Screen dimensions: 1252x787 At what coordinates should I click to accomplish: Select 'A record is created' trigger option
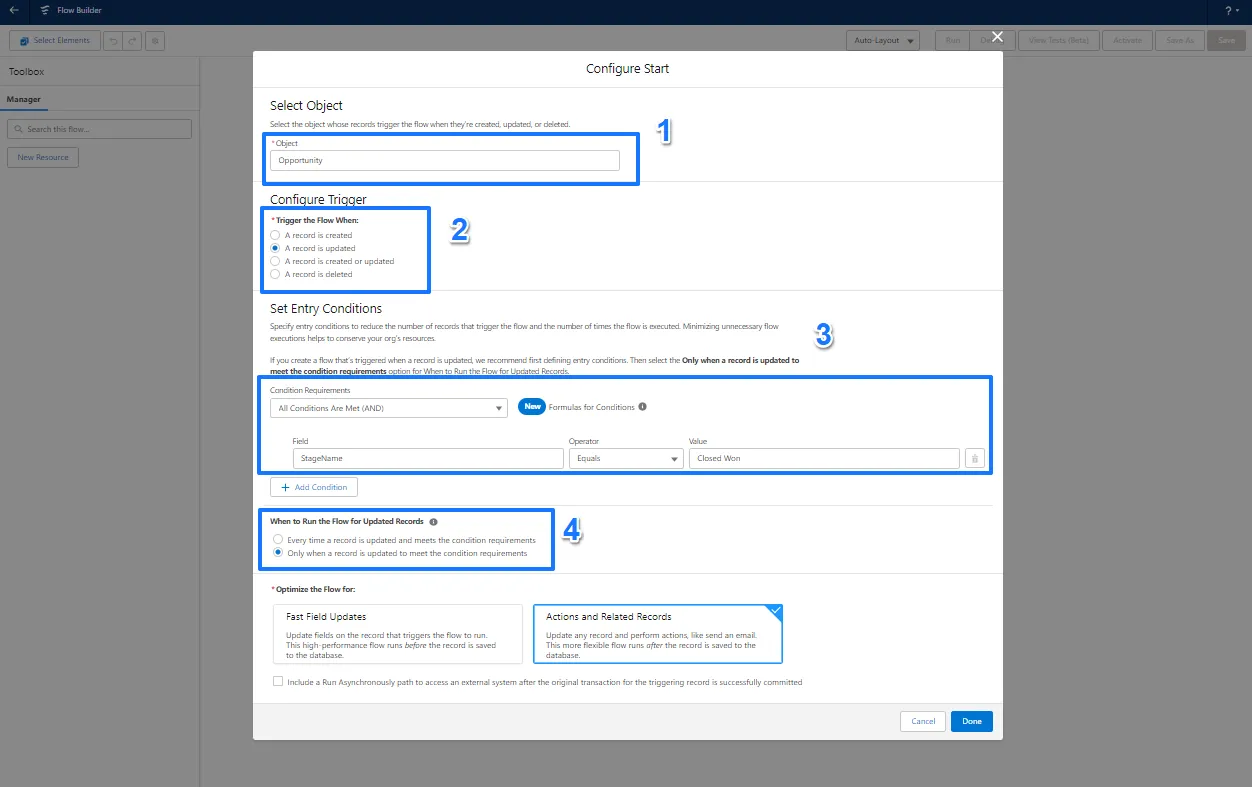[x=275, y=236]
